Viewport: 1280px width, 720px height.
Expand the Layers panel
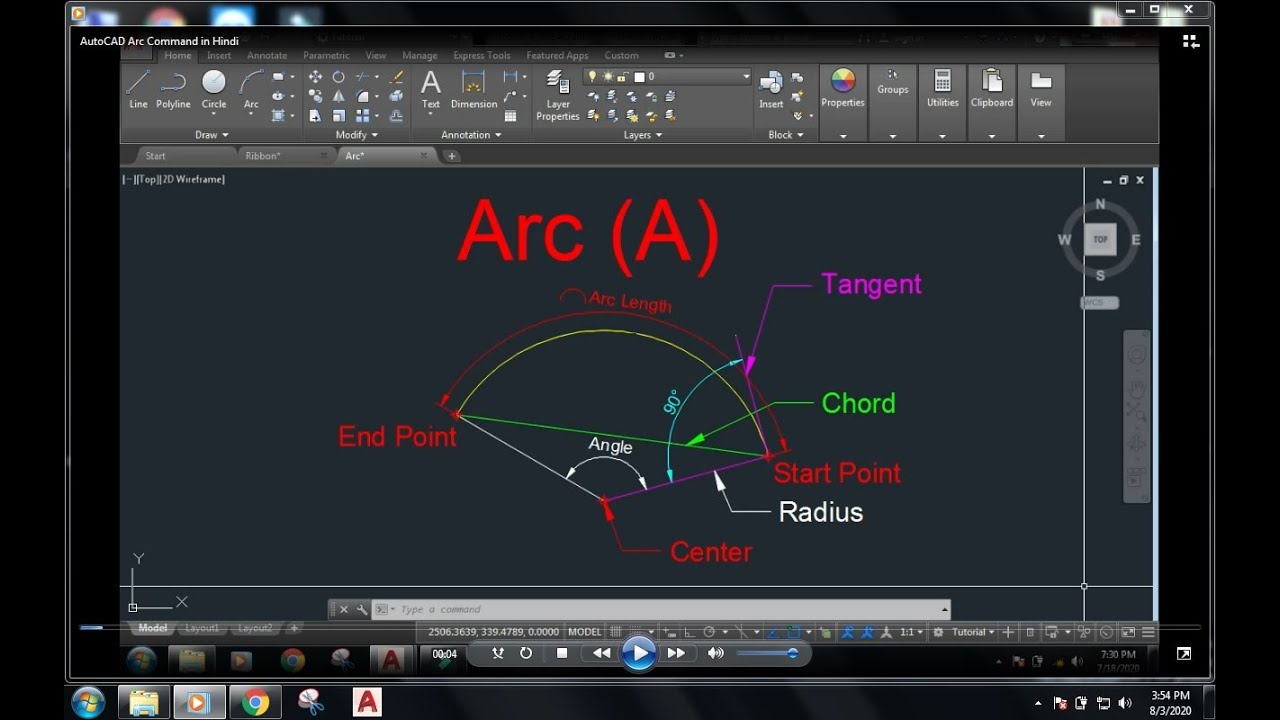coord(643,134)
